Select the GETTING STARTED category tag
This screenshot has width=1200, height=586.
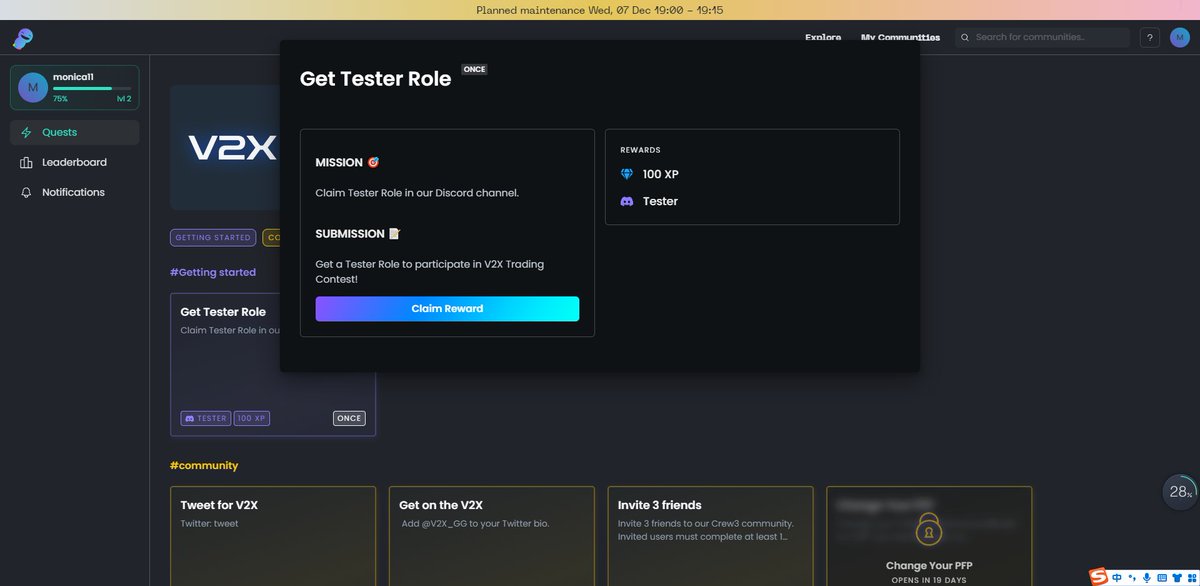[213, 238]
